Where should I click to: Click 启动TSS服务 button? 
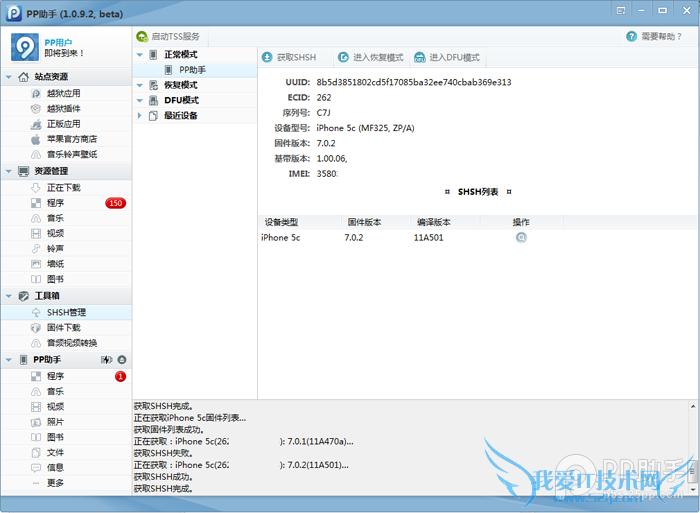coord(168,36)
